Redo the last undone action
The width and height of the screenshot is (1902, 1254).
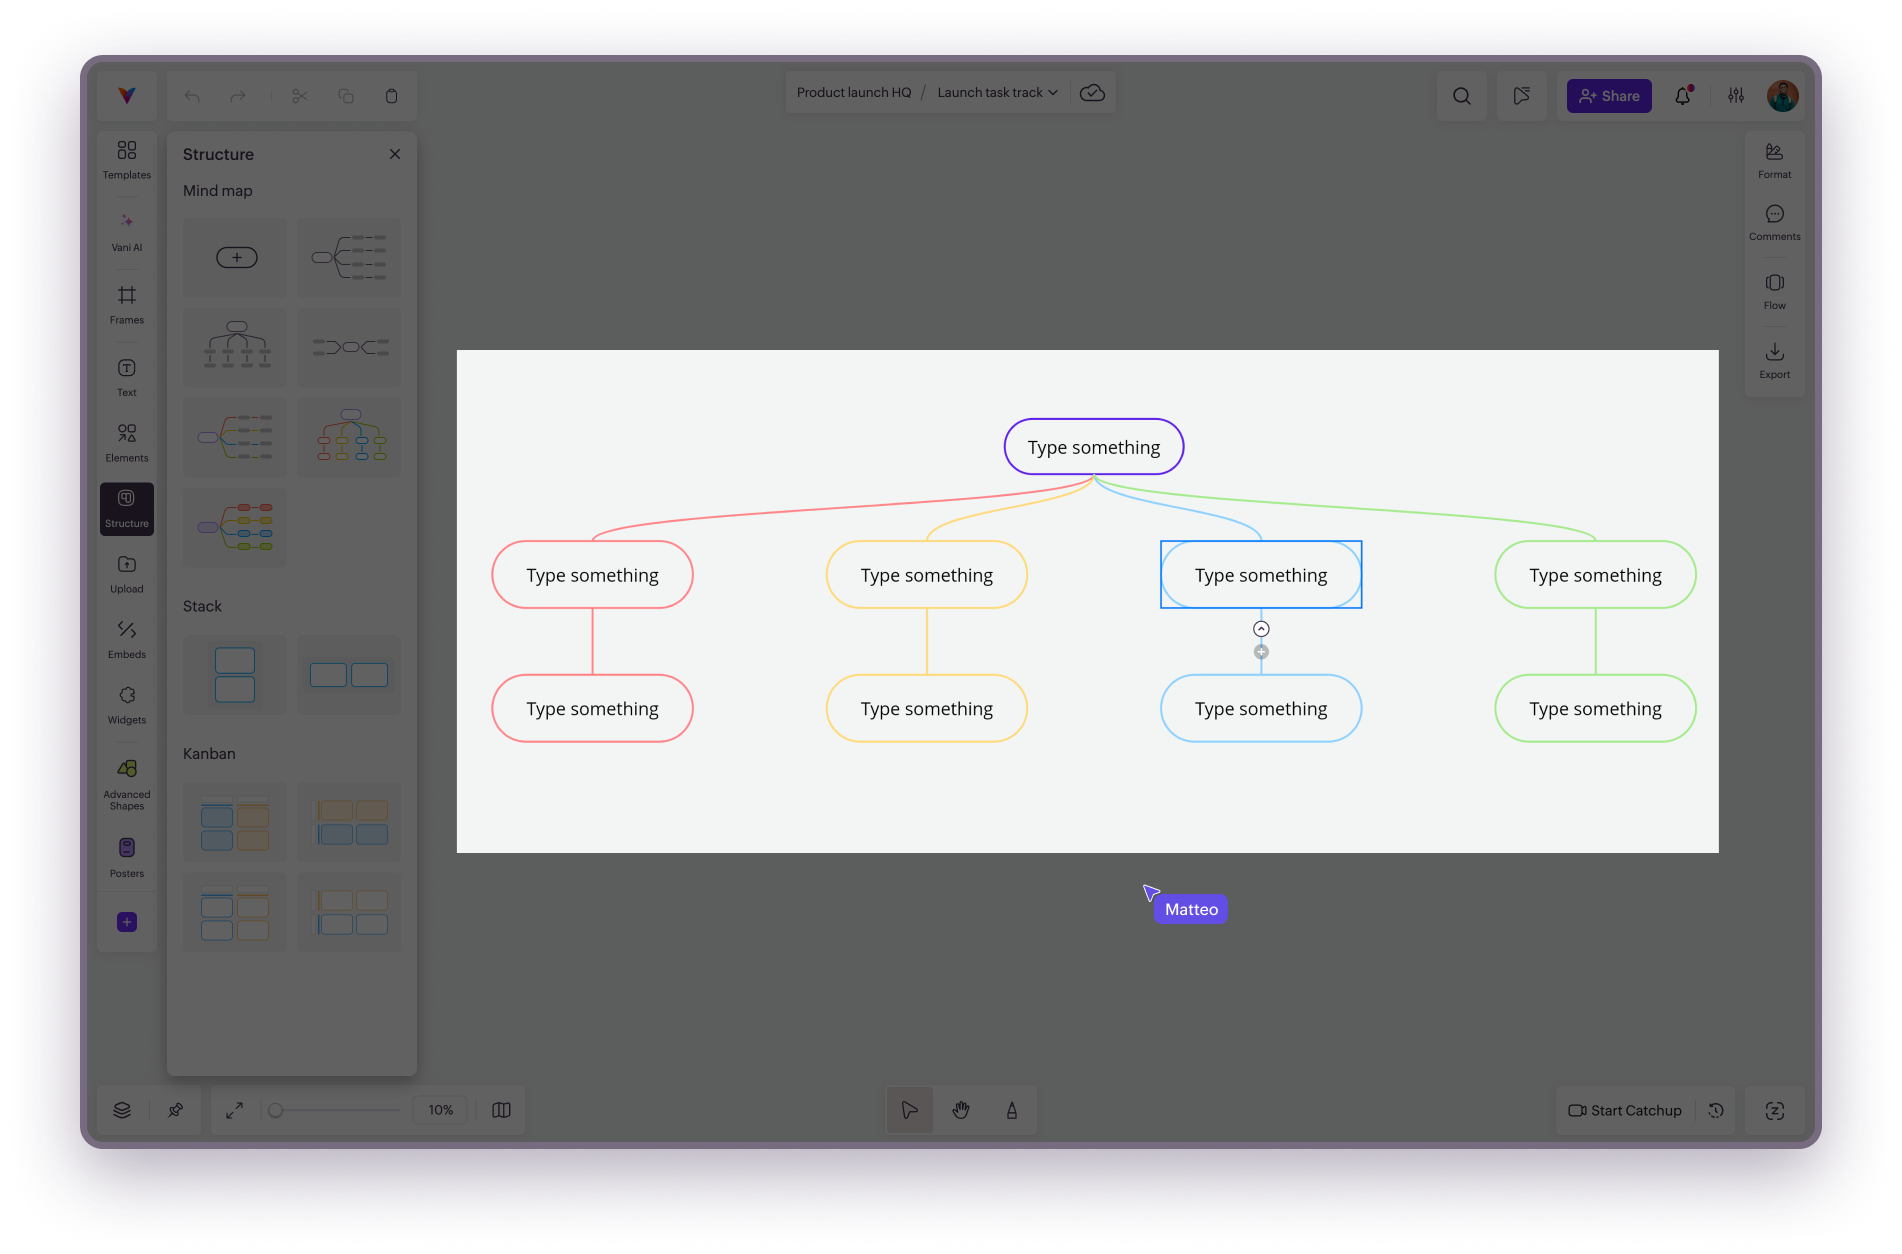pos(237,96)
